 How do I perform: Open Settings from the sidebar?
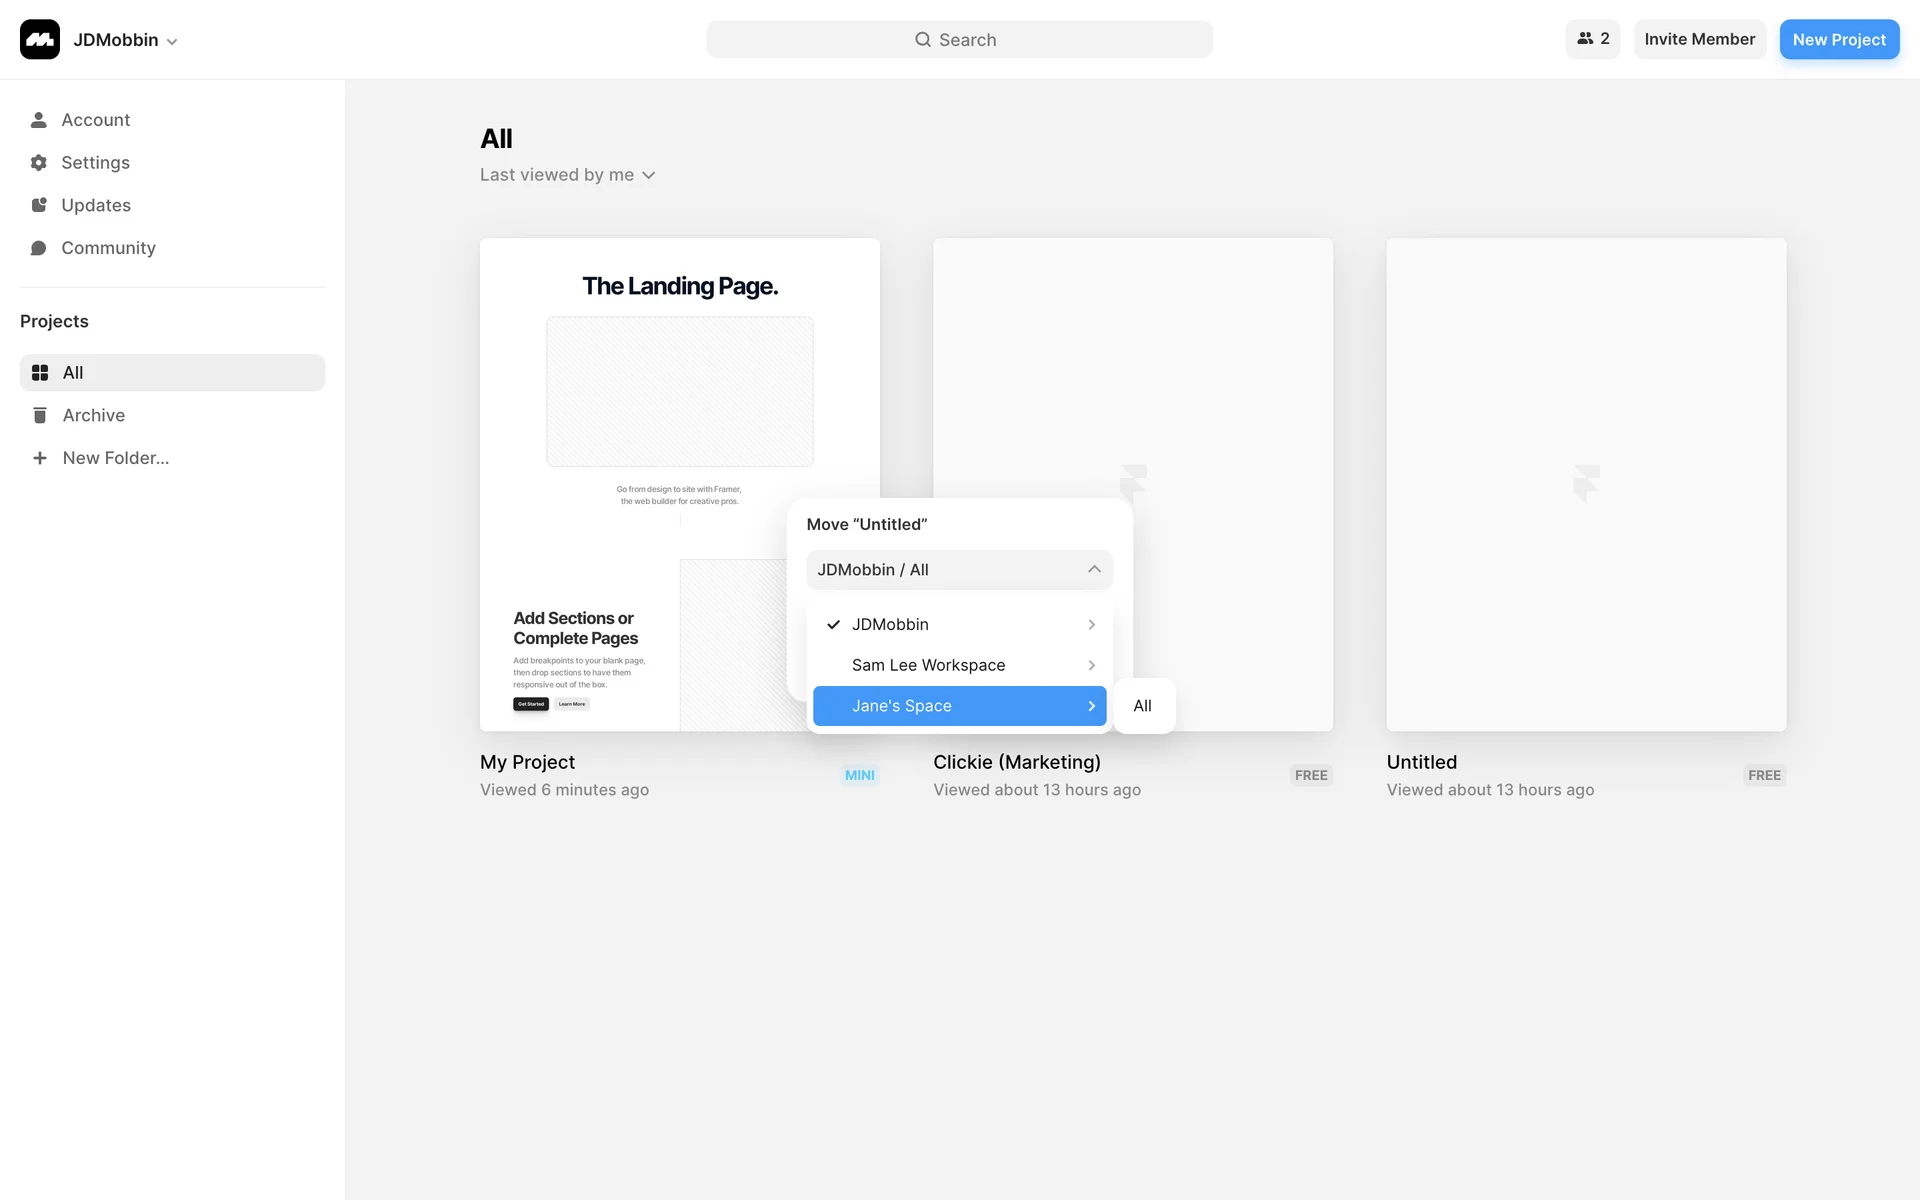95,163
